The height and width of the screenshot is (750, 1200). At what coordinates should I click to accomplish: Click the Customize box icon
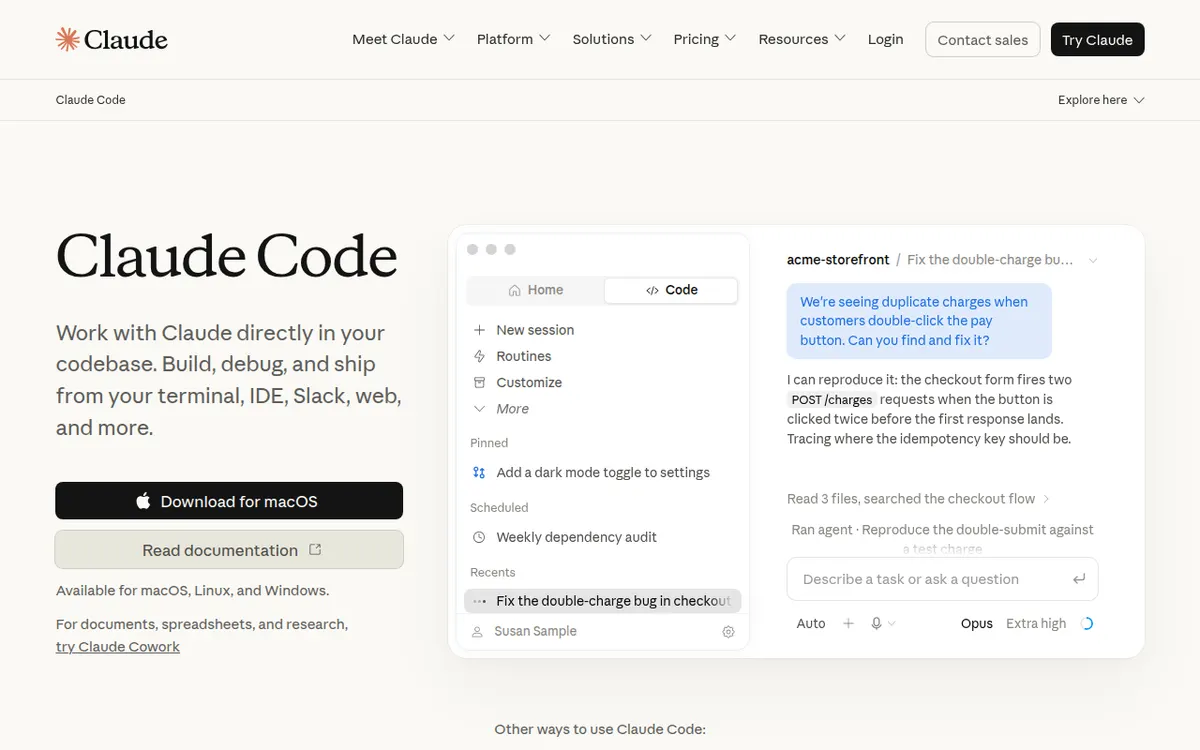click(x=479, y=382)
